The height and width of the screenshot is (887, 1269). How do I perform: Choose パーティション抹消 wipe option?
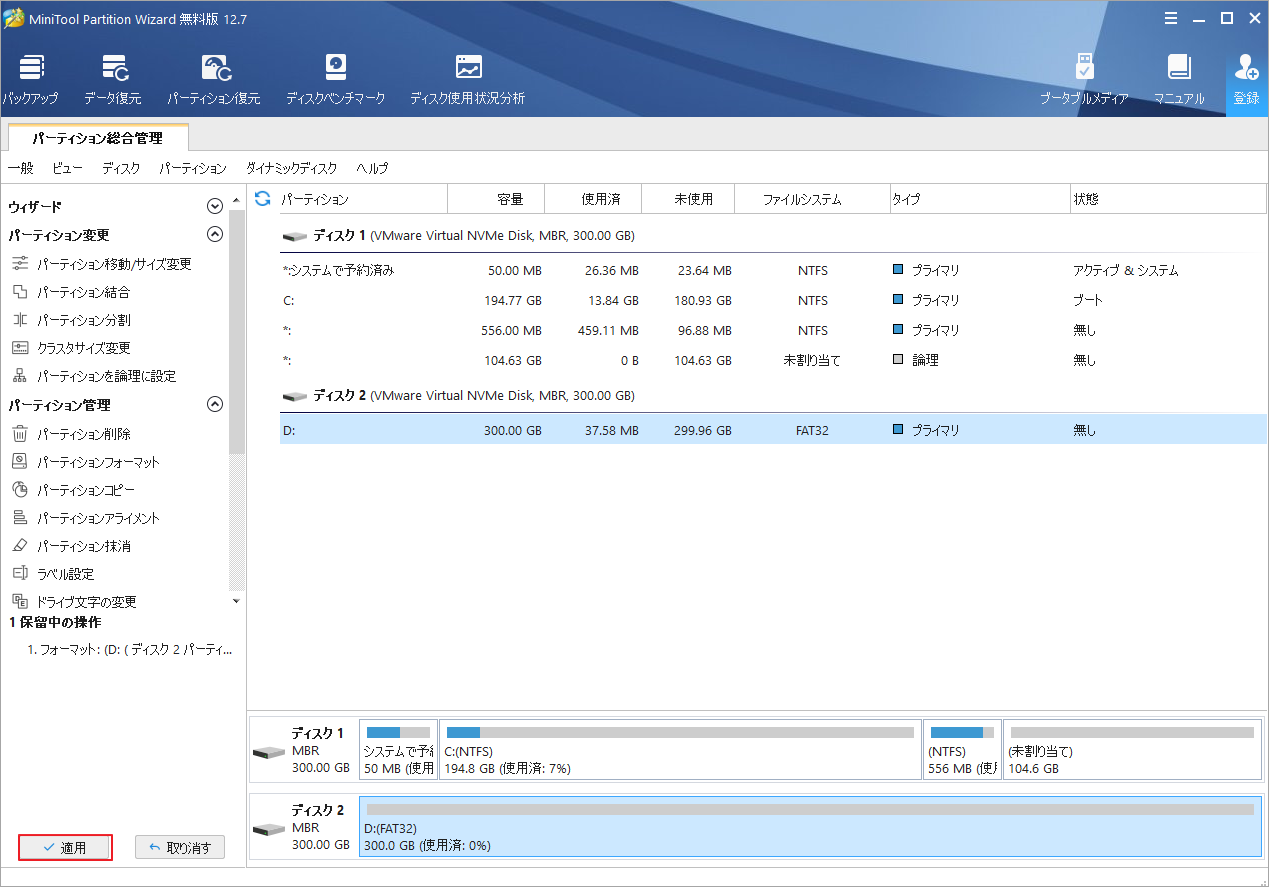click(71, 546)
